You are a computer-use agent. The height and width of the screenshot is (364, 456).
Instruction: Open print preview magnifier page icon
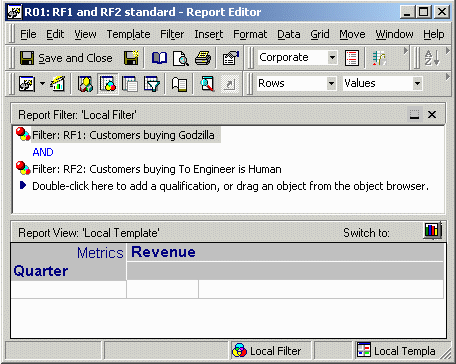pyautogui.click(x=181, y=58)
